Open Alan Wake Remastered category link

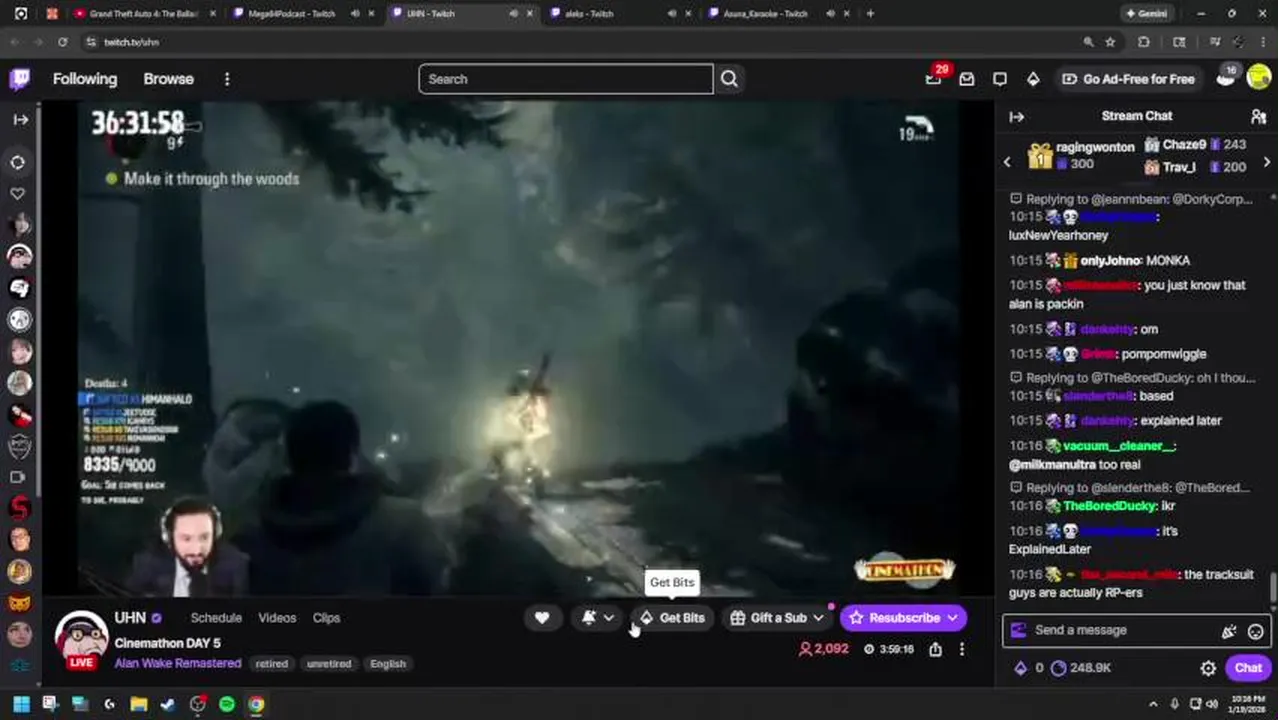pos(178,663)
